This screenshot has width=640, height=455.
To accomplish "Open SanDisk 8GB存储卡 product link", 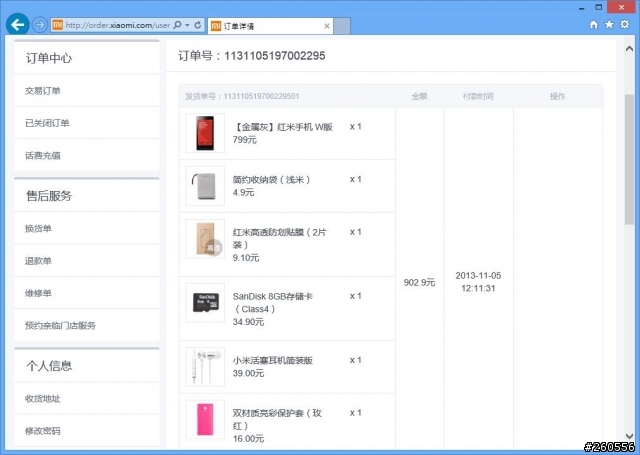I will pyautogui.click(x=273, y=302).
